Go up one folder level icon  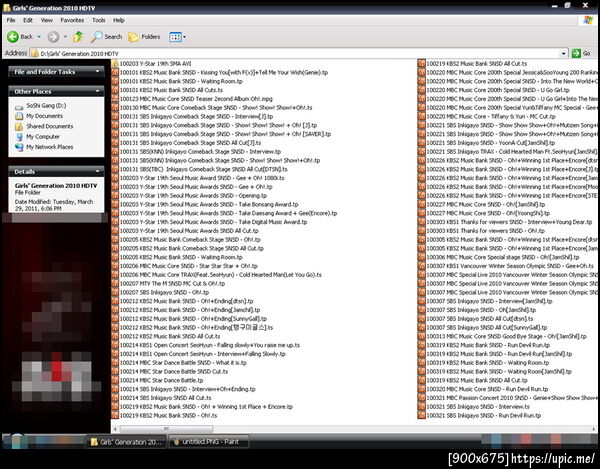[x=78, y=37]
